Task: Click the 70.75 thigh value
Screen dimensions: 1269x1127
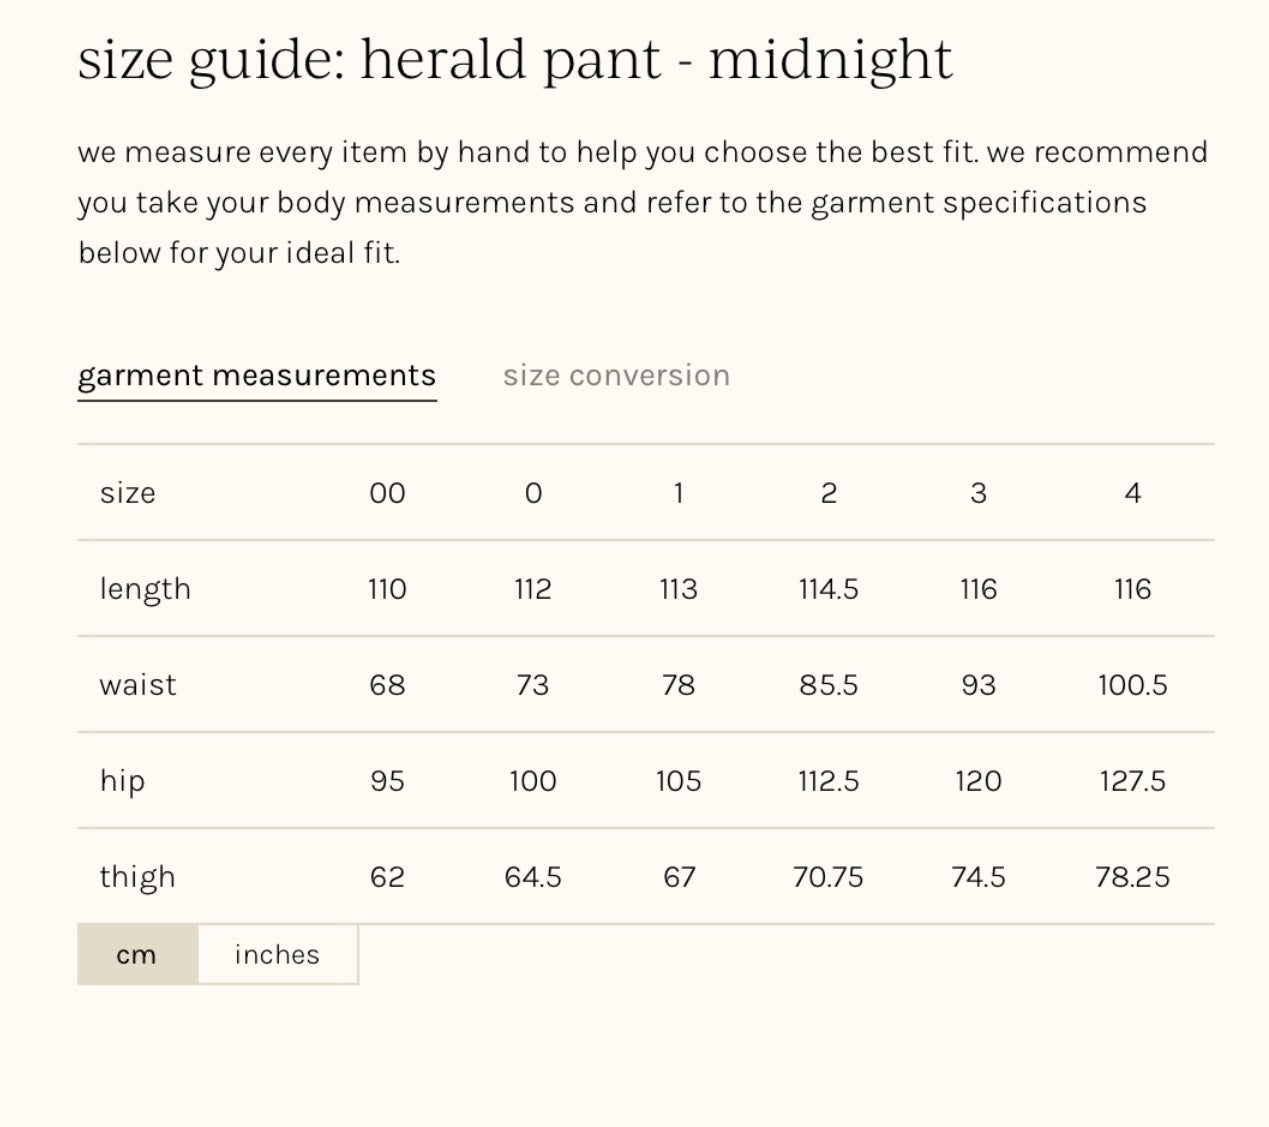Action: pyautogui.click(x=828, y=877)
